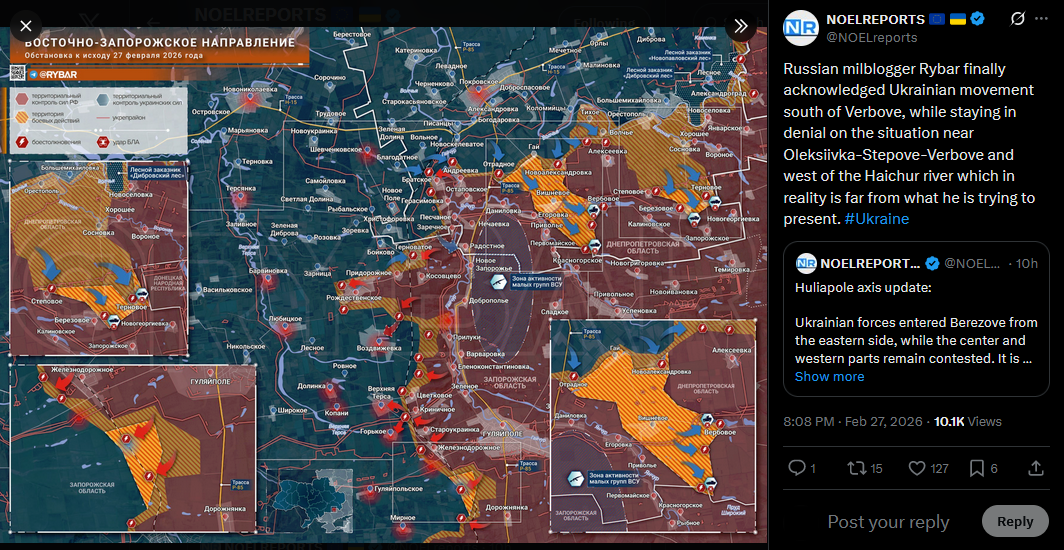The image size is (1064, 550).
Task: Click the Ukraine locator minimap inset
Action: coord(307,500)
